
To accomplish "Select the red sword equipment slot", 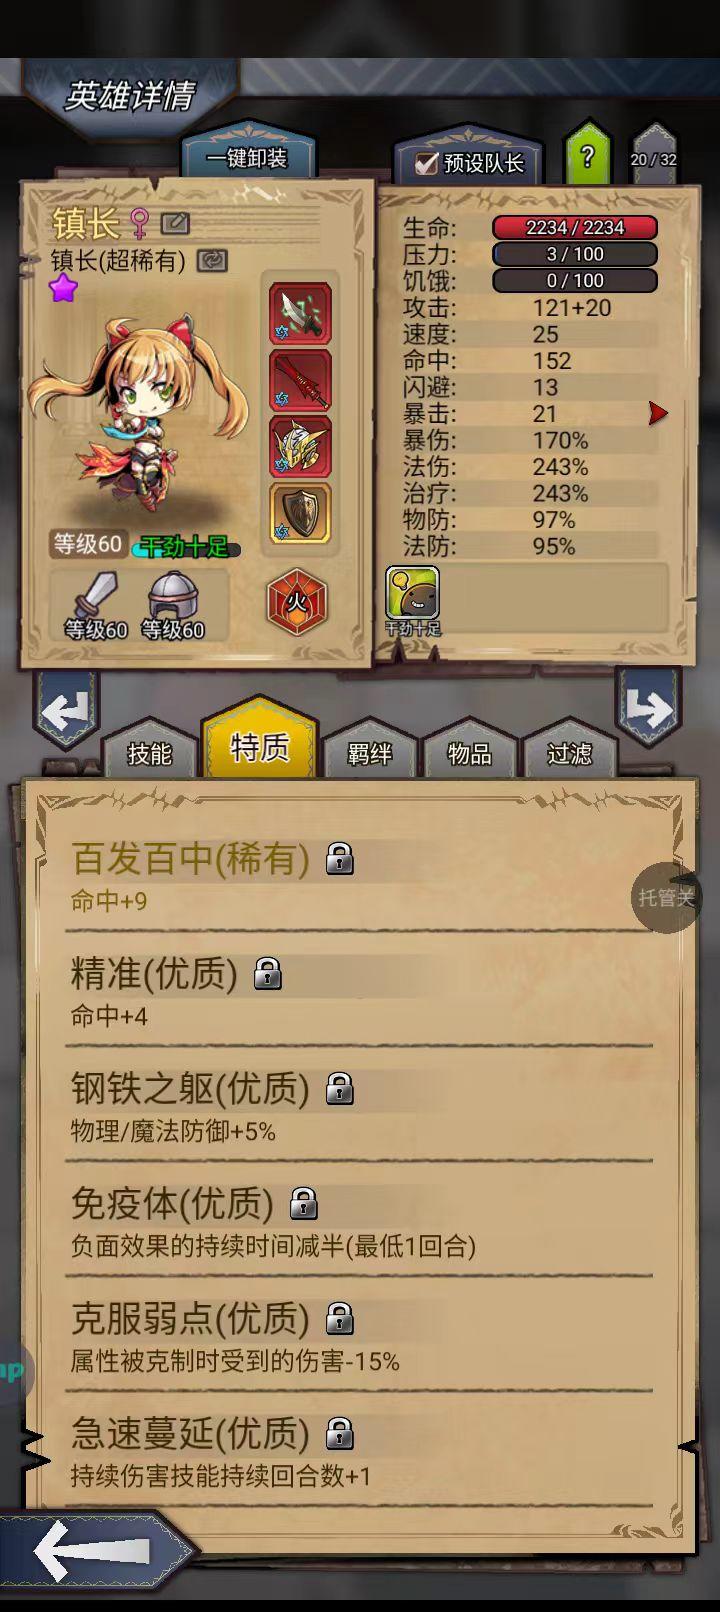I will [x=300, y=380].
